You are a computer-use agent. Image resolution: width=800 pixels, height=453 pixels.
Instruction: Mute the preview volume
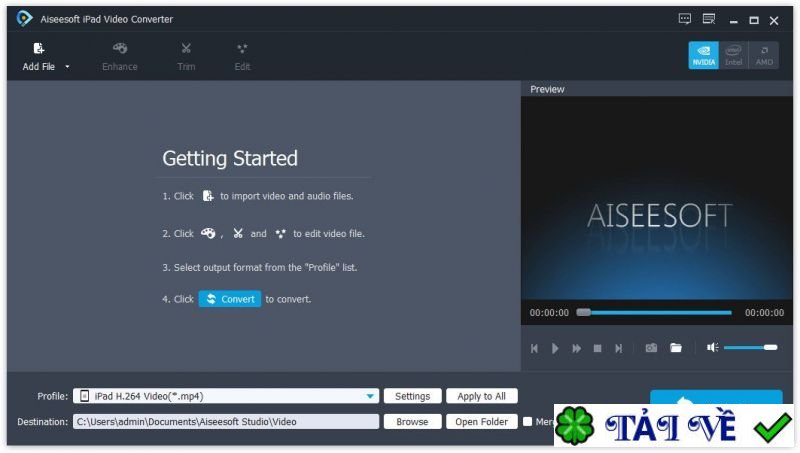712,347
